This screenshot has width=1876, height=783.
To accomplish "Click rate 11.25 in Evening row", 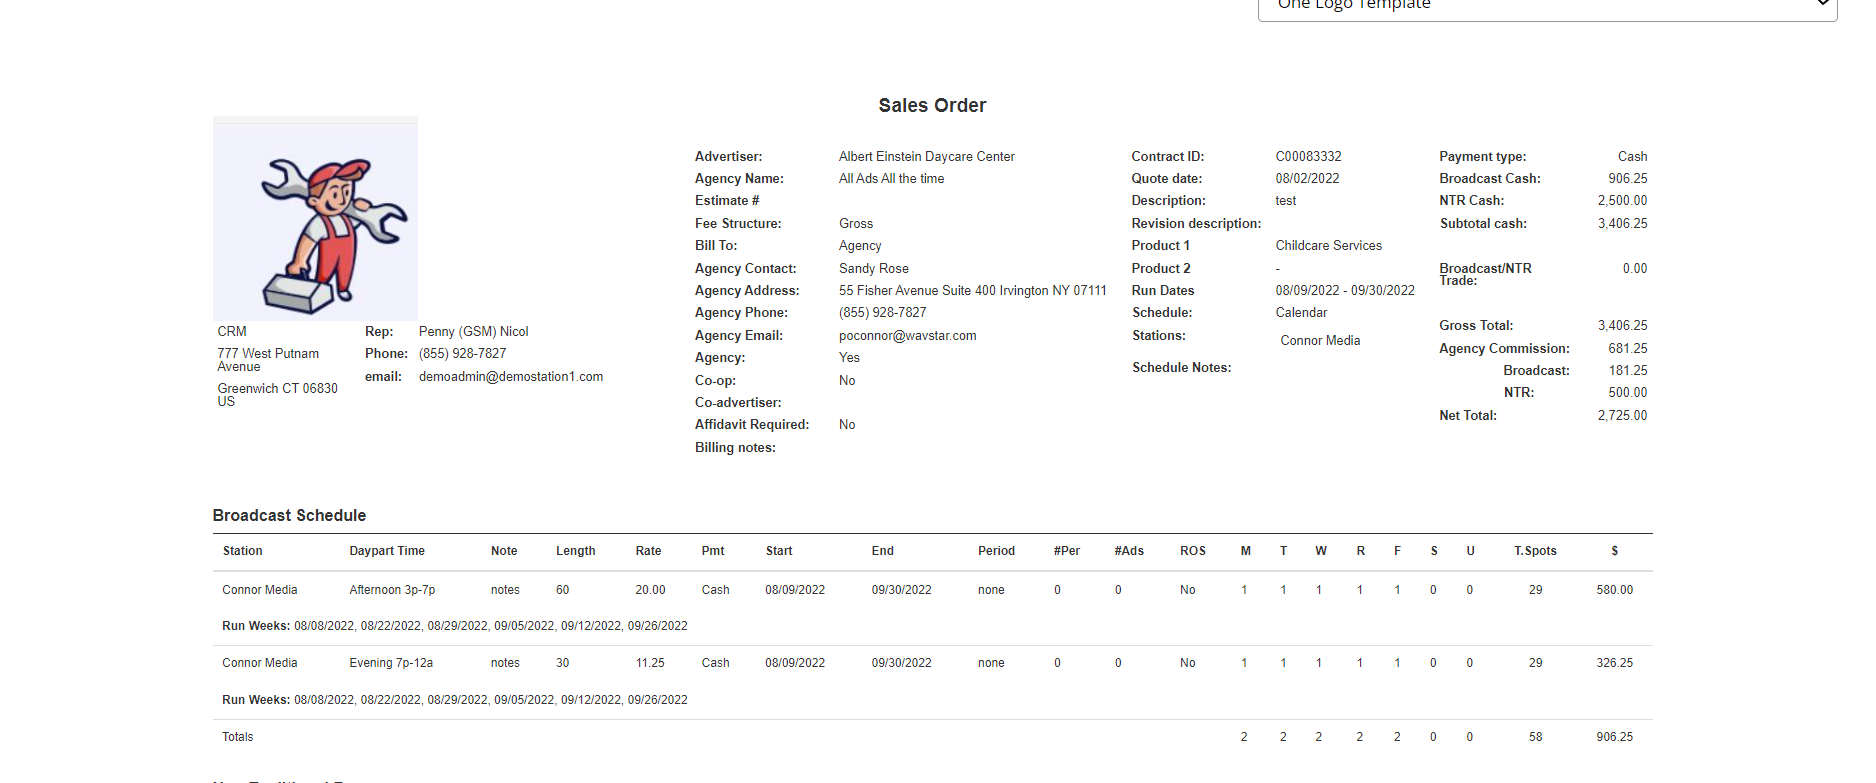I will point(650,663).
